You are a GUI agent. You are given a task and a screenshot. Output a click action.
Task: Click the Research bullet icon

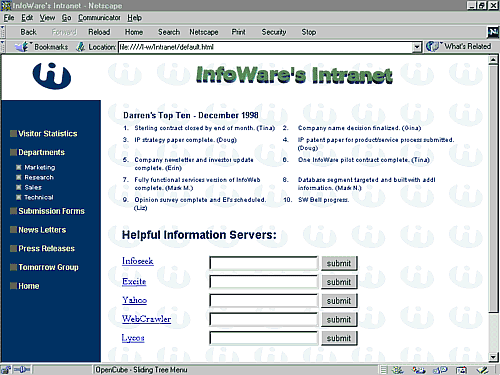19,177
